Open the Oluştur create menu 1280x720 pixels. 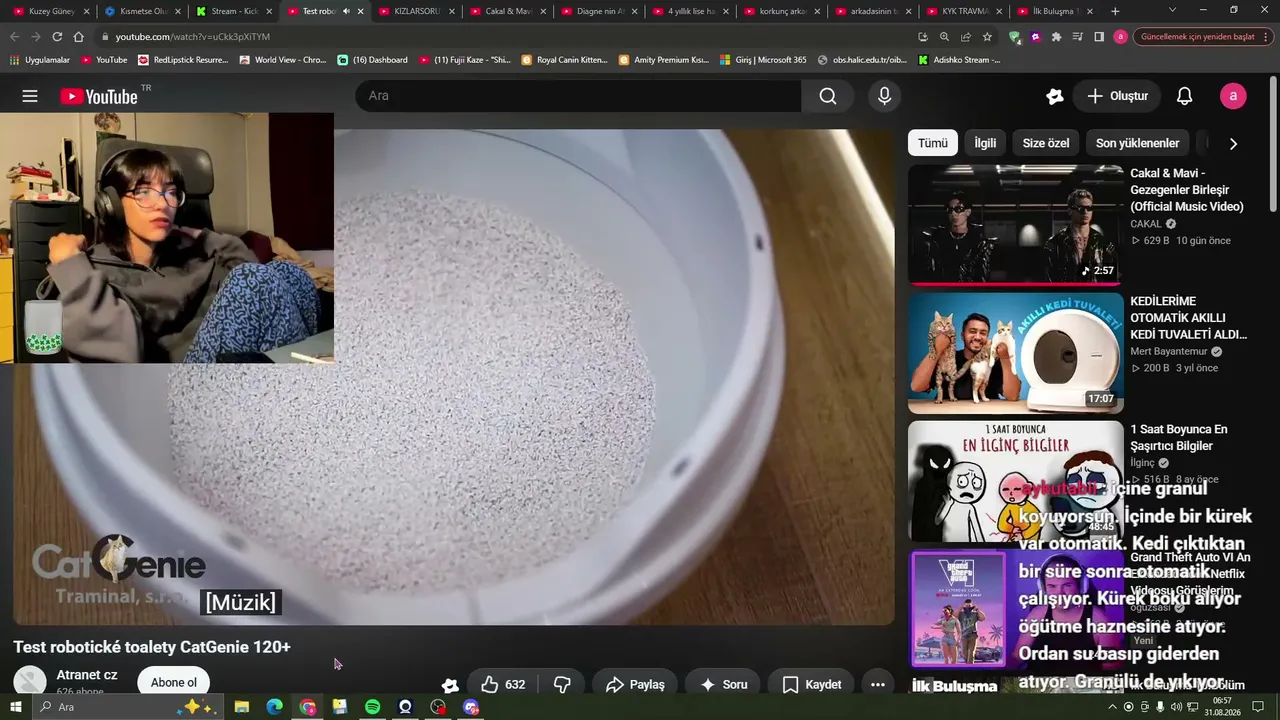pos(1117,96)
